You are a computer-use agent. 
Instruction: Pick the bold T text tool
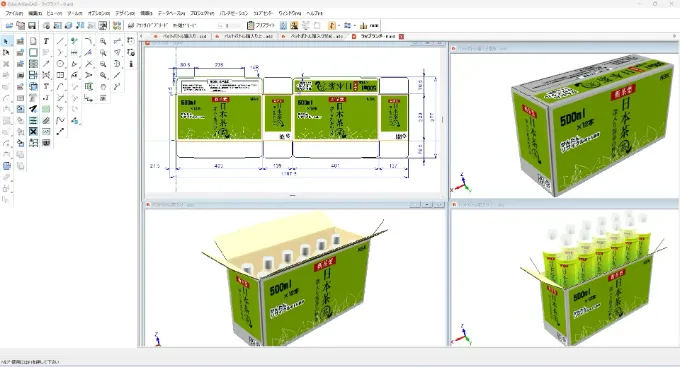[46, 41]
